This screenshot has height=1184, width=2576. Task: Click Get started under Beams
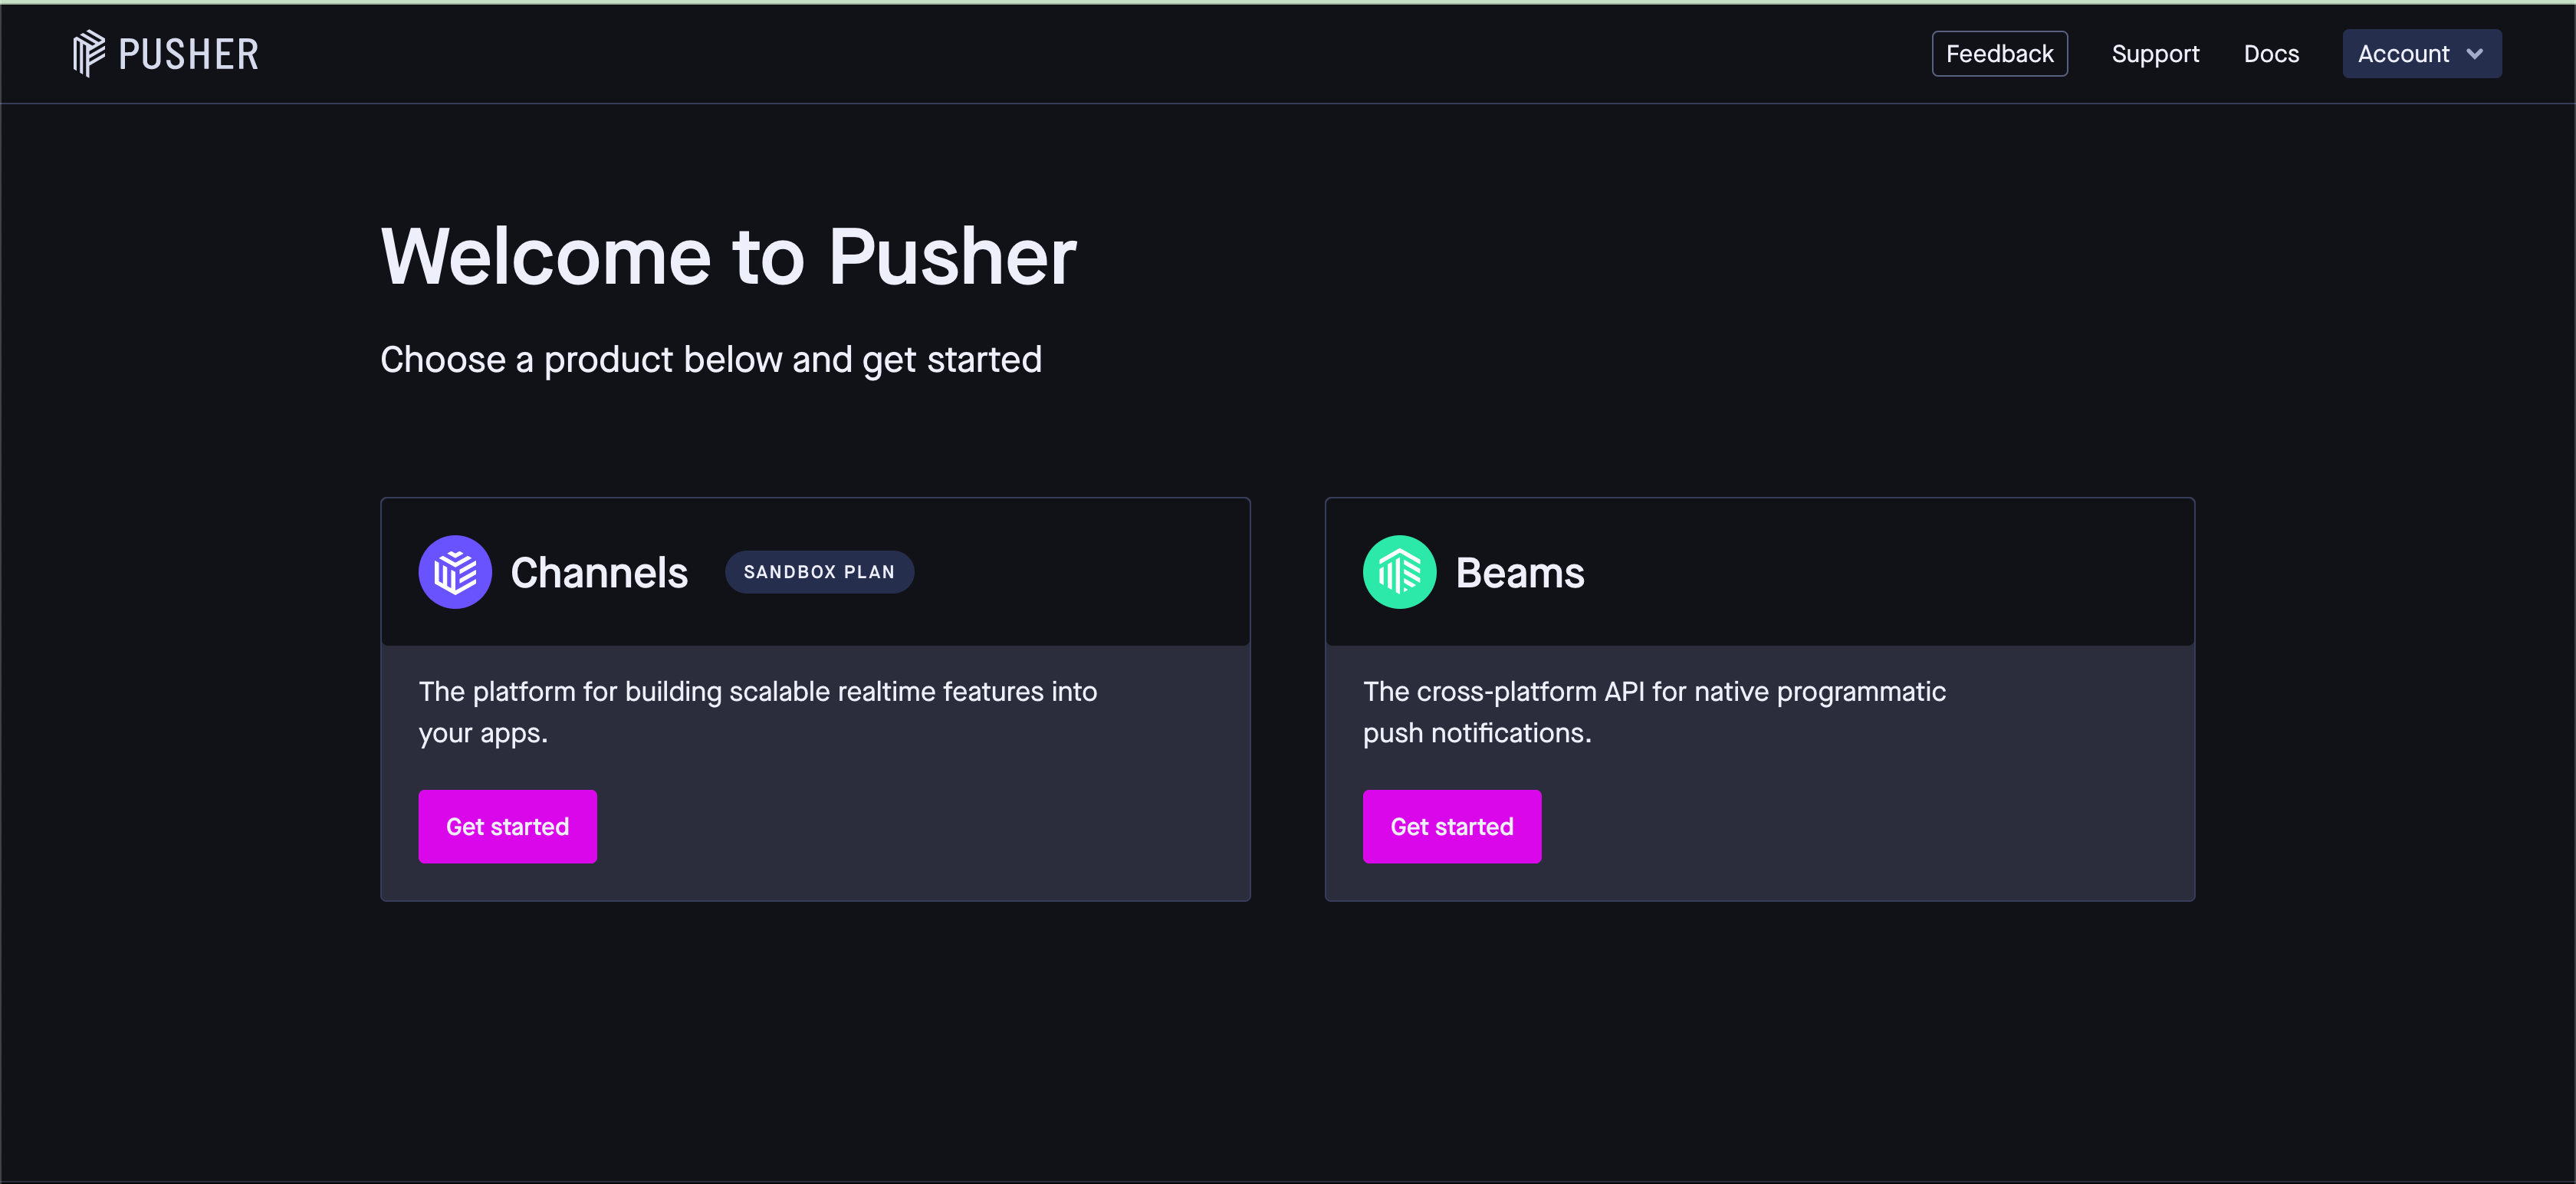click(x=1451, y=826)
